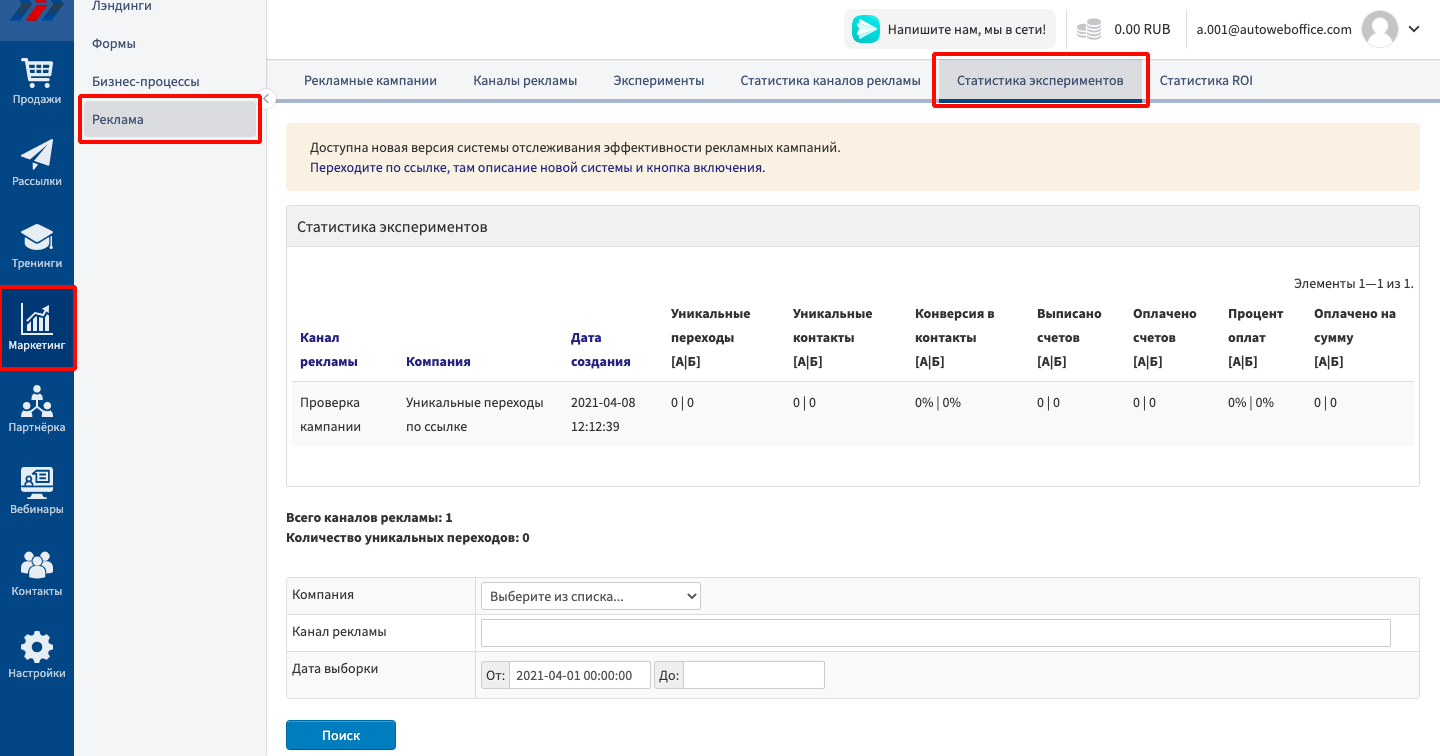Open Рассылки paper plane icon
This screenshot has height=756, width=1440.
[37, 155]
